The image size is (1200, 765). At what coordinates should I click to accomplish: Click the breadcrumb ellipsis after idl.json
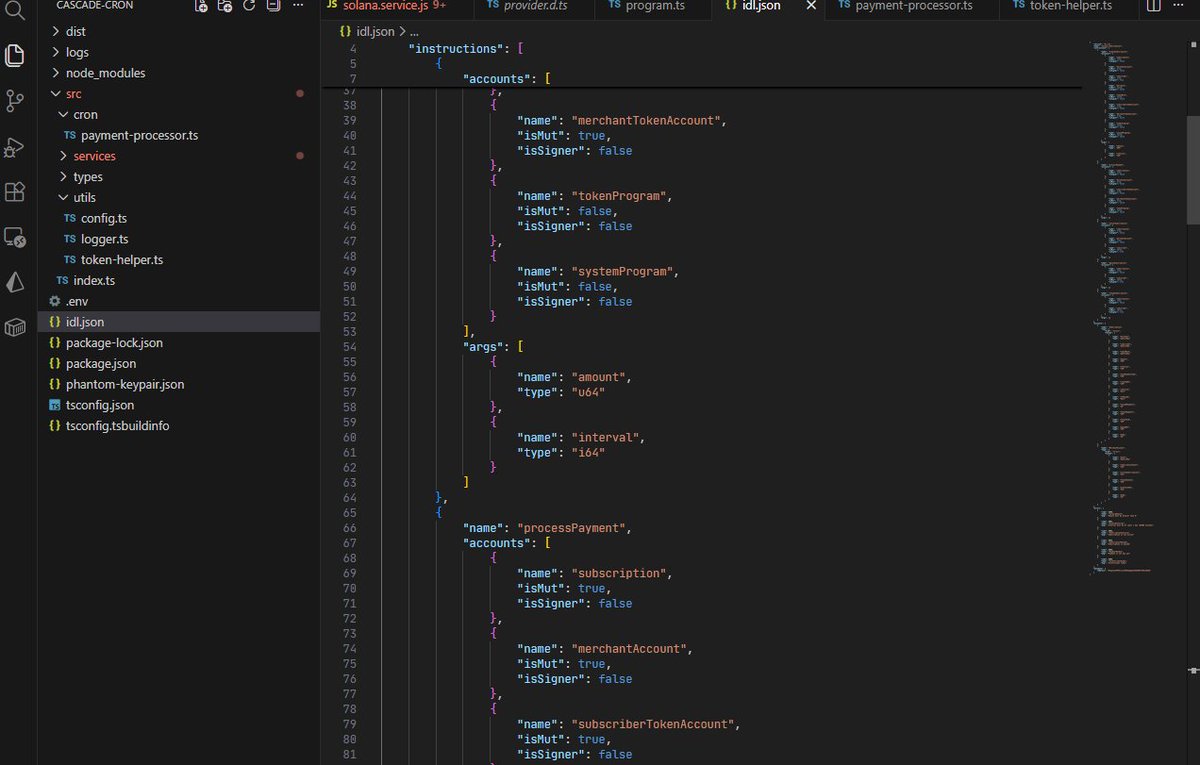(x=414, y=32)
